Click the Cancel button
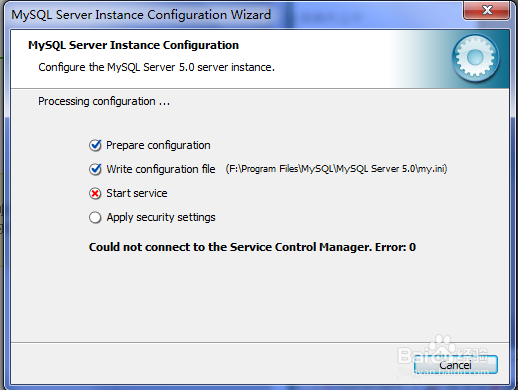This screenshot has height=390, width=518. pos(456,365)
